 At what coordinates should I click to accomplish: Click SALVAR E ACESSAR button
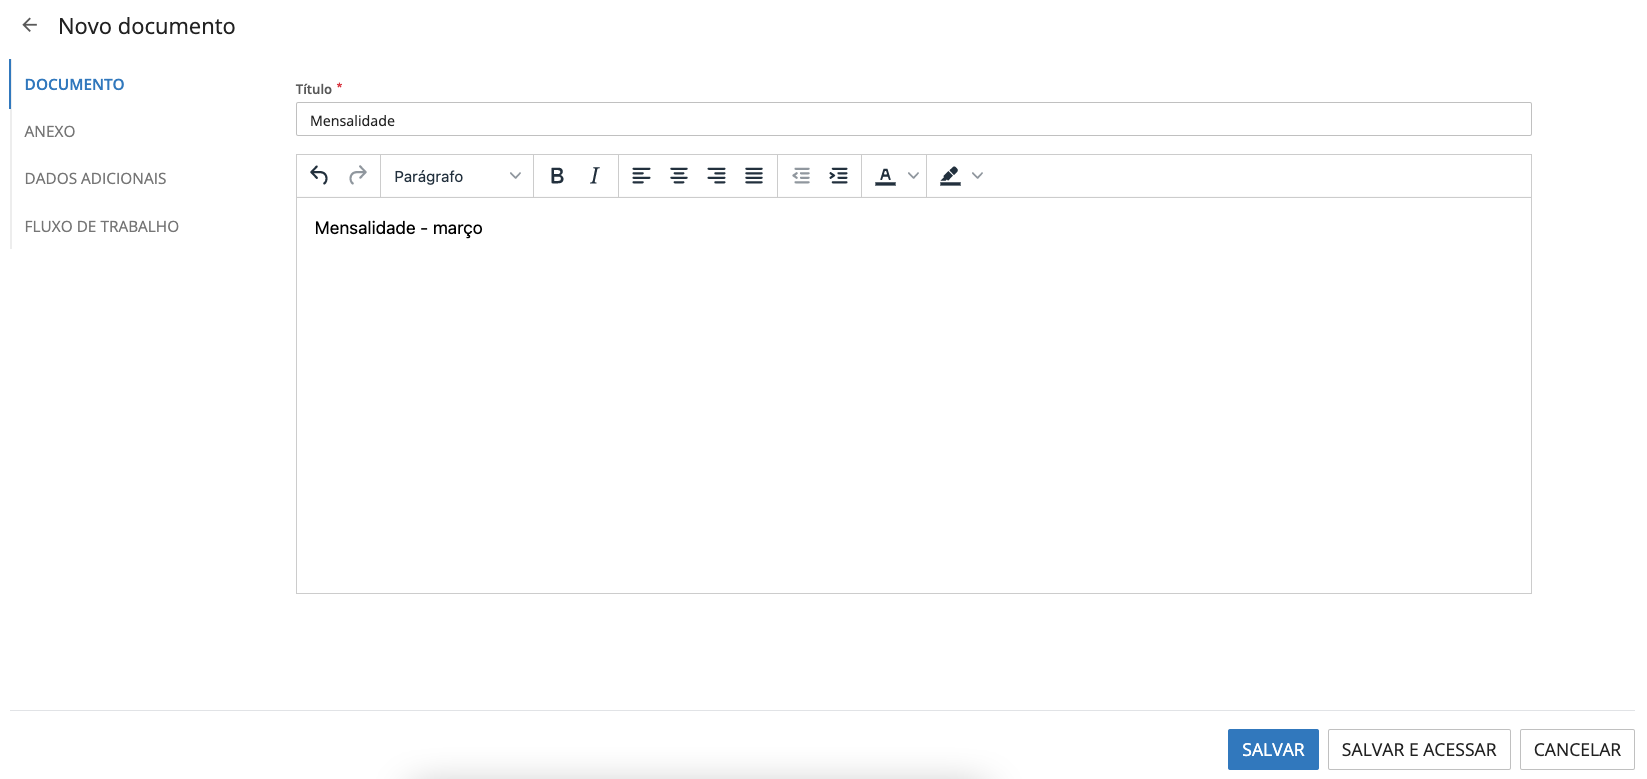[1419, 749]
